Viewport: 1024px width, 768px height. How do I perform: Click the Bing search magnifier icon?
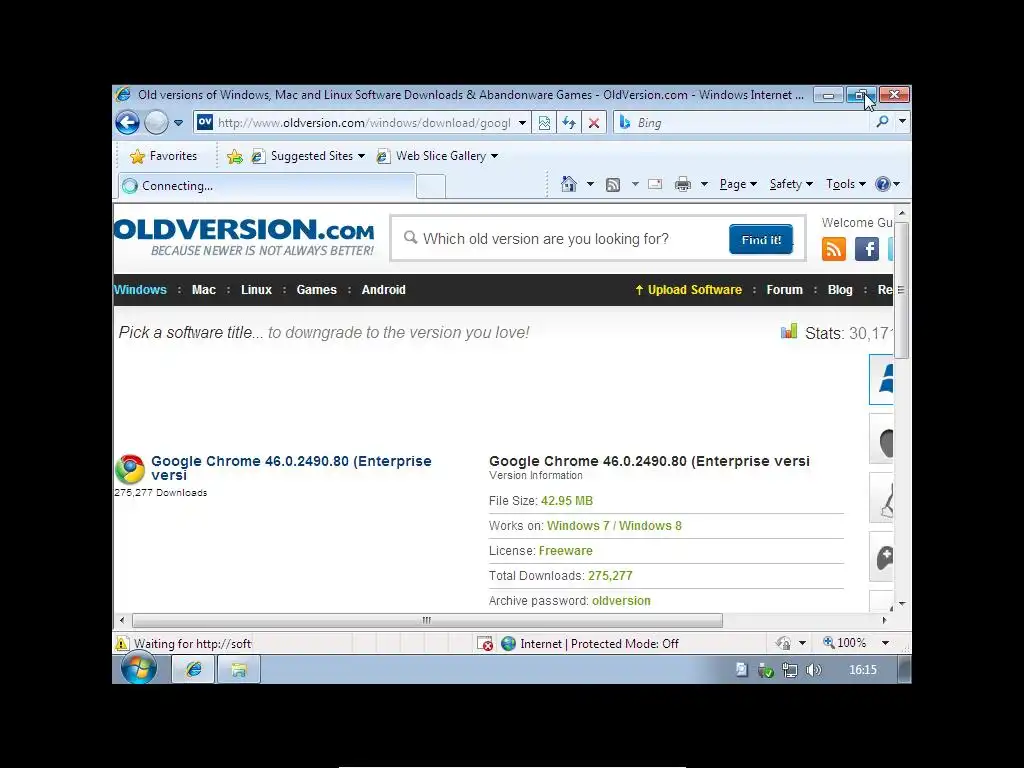[x=882, y=121]
